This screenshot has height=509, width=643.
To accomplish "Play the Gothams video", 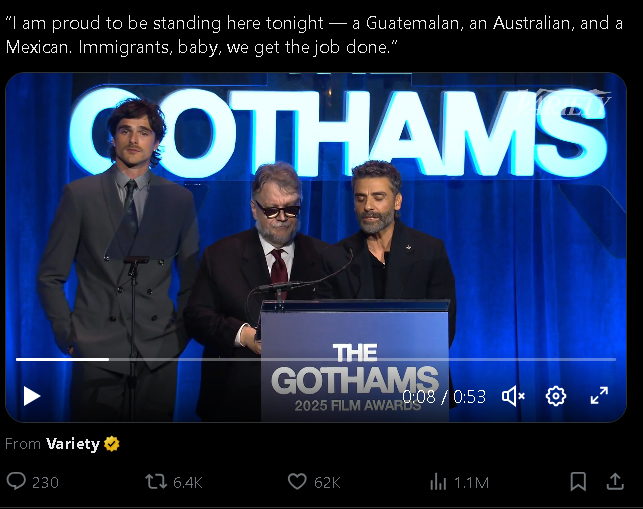I will pyautogui.click(x=32, y=396).
